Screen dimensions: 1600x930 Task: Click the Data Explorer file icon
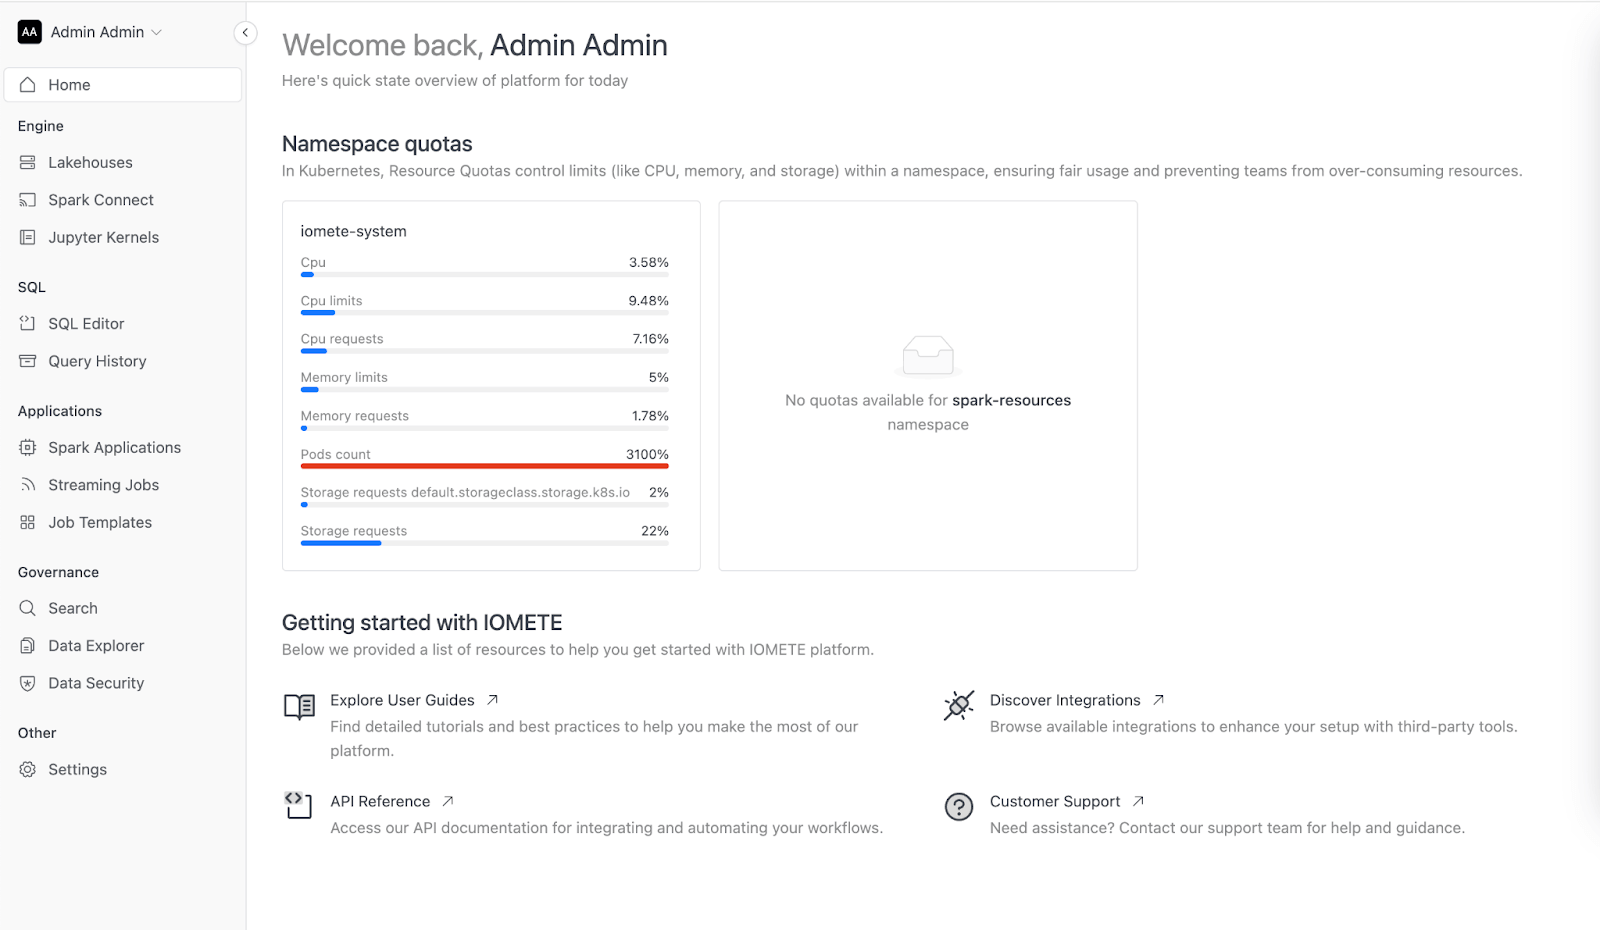coord(28,646)
